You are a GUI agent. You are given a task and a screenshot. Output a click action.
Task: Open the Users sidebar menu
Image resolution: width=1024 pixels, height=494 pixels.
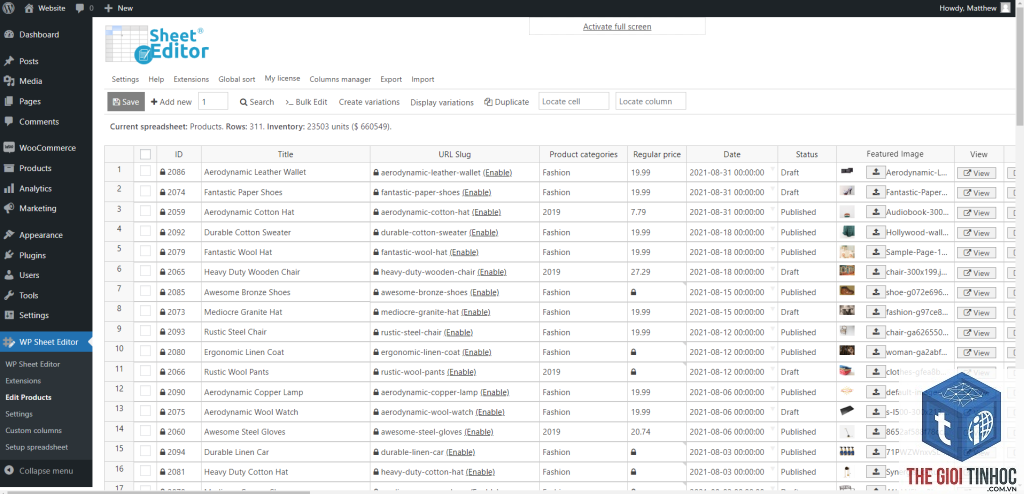(x=46, y=275)
